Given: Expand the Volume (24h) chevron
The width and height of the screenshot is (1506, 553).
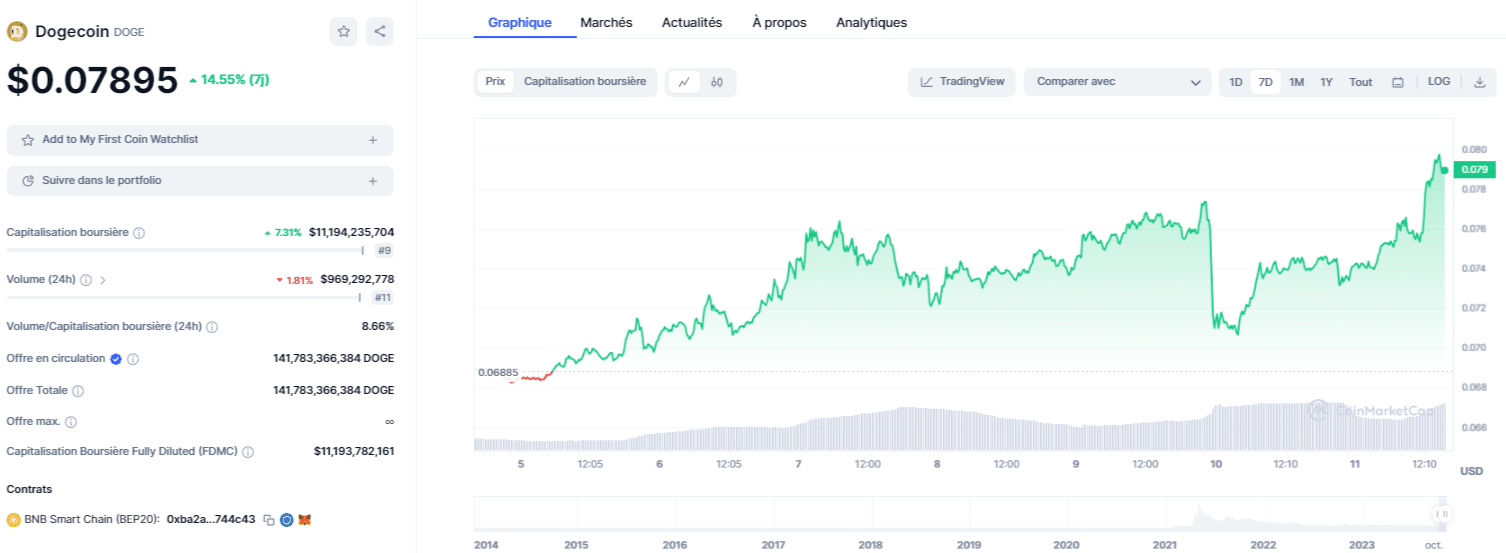Looking at the screenshot, I should point(103,280).
